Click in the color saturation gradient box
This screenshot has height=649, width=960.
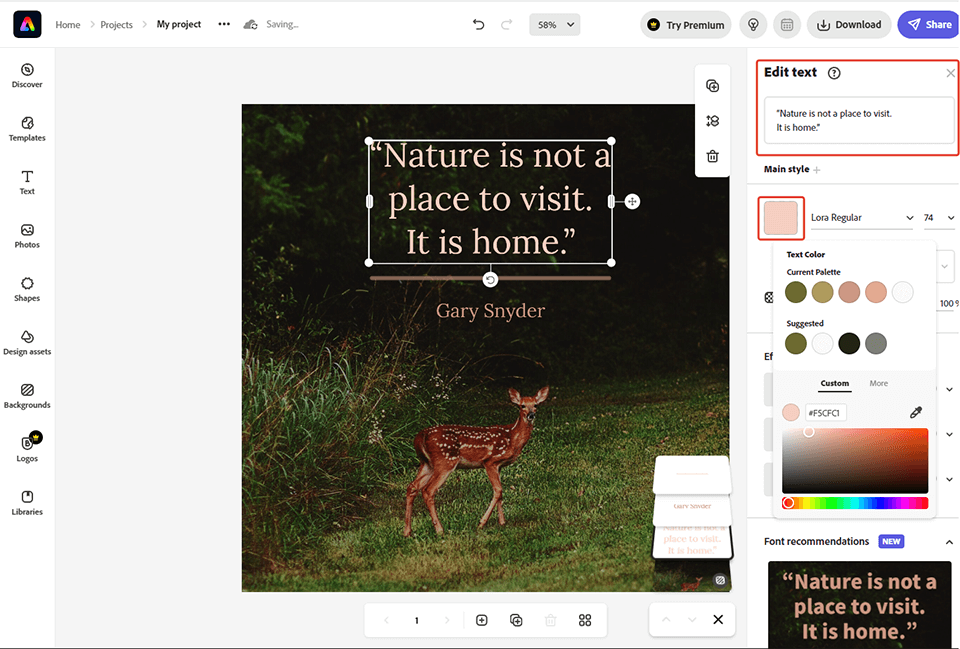[855, 461]
